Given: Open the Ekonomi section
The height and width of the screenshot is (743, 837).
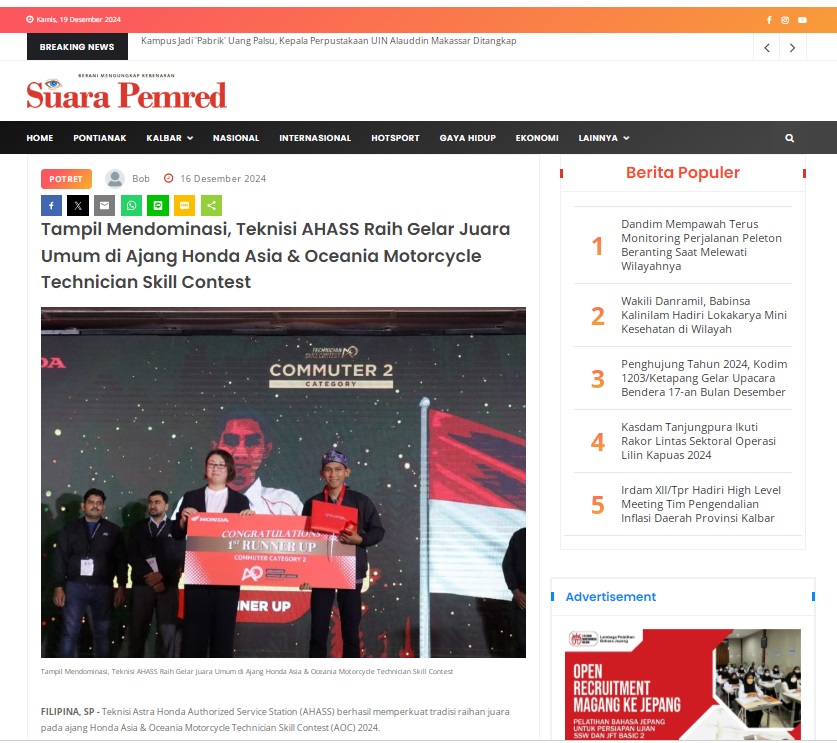Looking at the screenshot, I should [537, 138].
